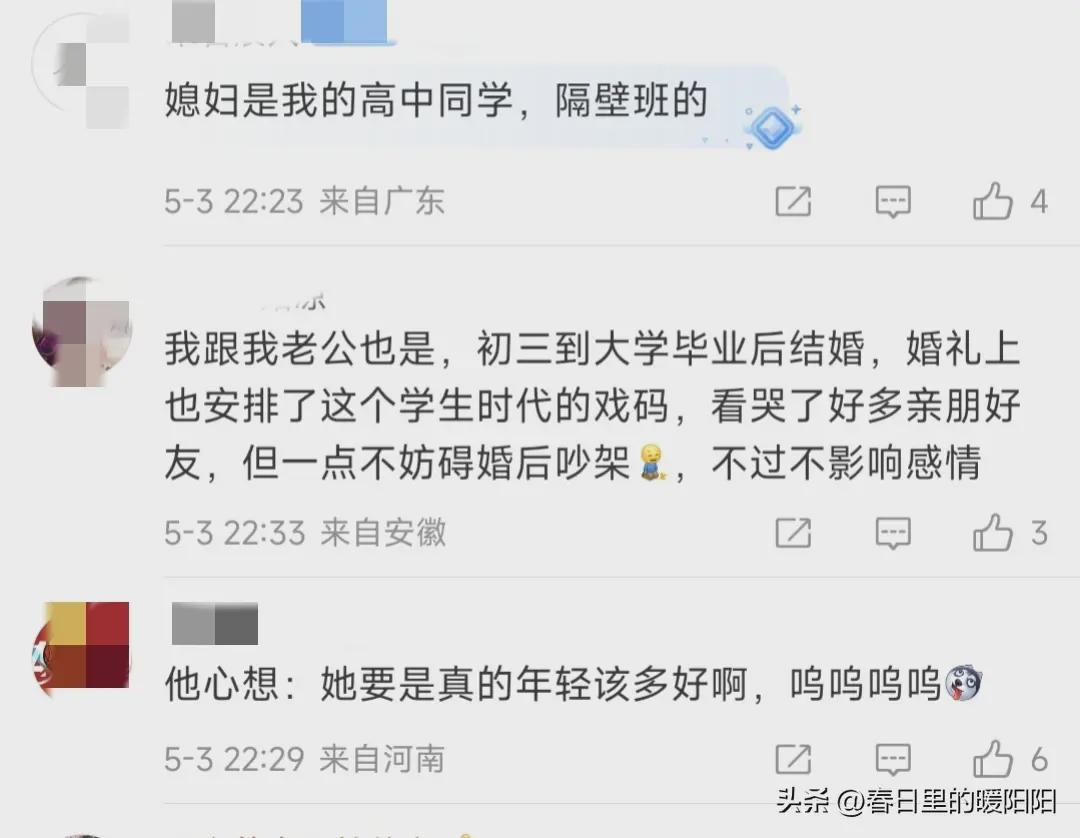Open the Anhui commenter's avatar

point(81,331)
